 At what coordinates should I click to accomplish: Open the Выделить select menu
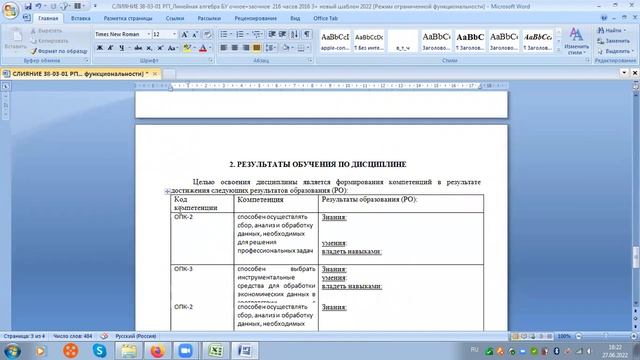(x=615, y=51)
